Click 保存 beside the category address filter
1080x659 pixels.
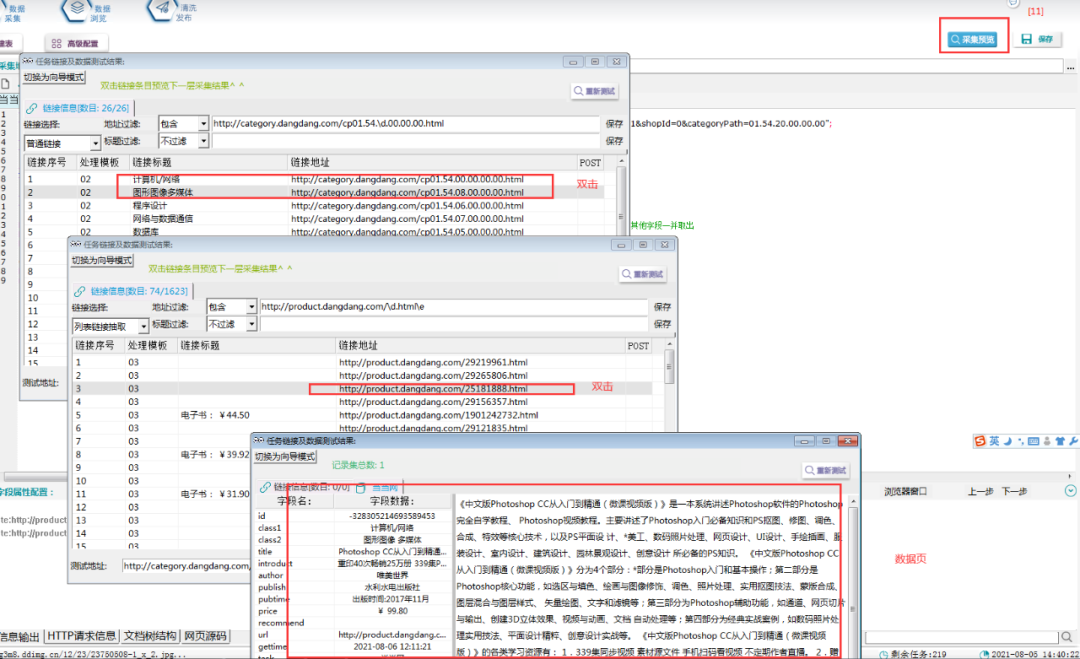pyautogui.click(x=614, y=124)
